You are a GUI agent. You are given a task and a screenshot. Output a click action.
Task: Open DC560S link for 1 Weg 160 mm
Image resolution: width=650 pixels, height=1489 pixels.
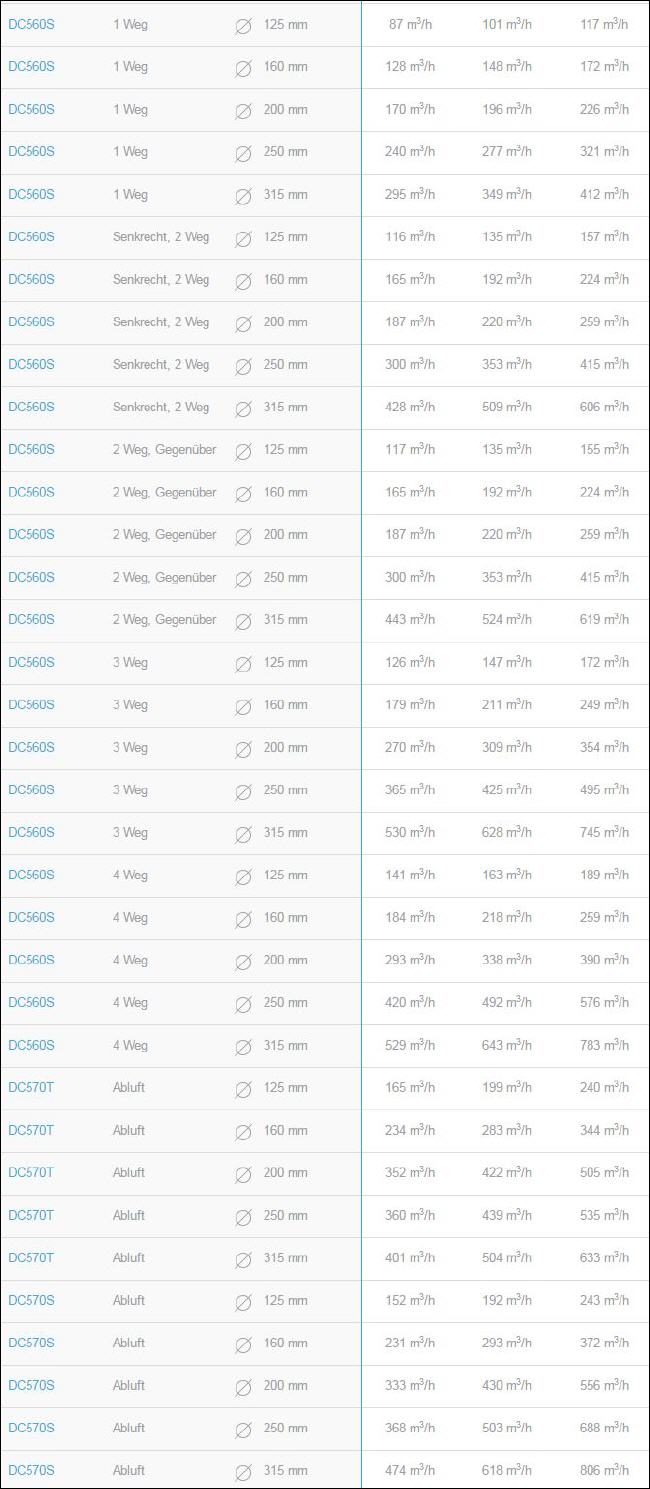pyautogui.click(x=31, y=67)
